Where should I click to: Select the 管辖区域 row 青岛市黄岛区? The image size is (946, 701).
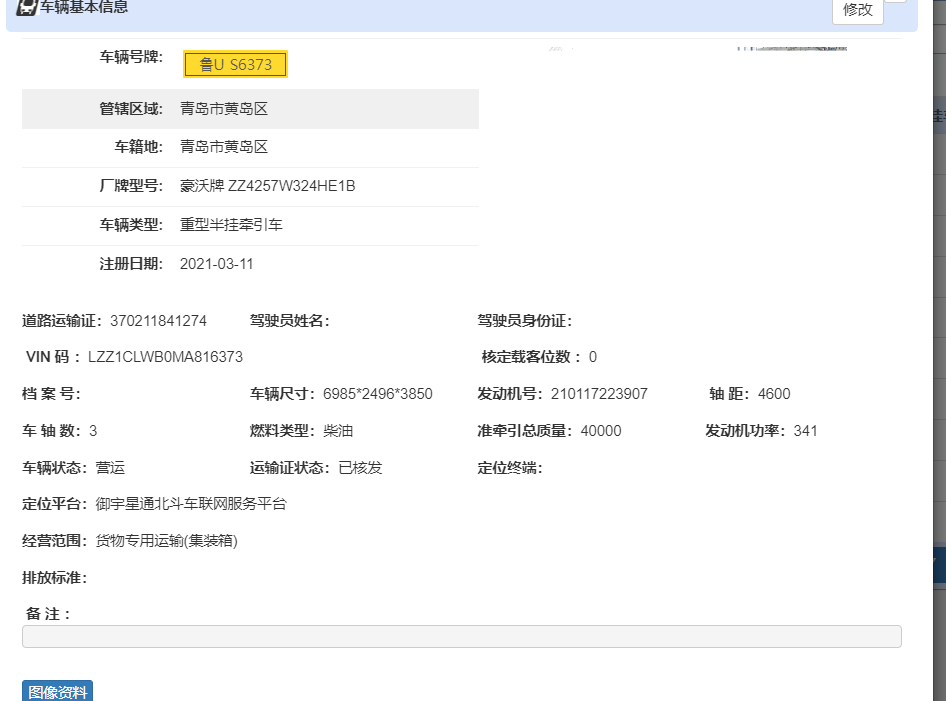(x=224, y=109)
